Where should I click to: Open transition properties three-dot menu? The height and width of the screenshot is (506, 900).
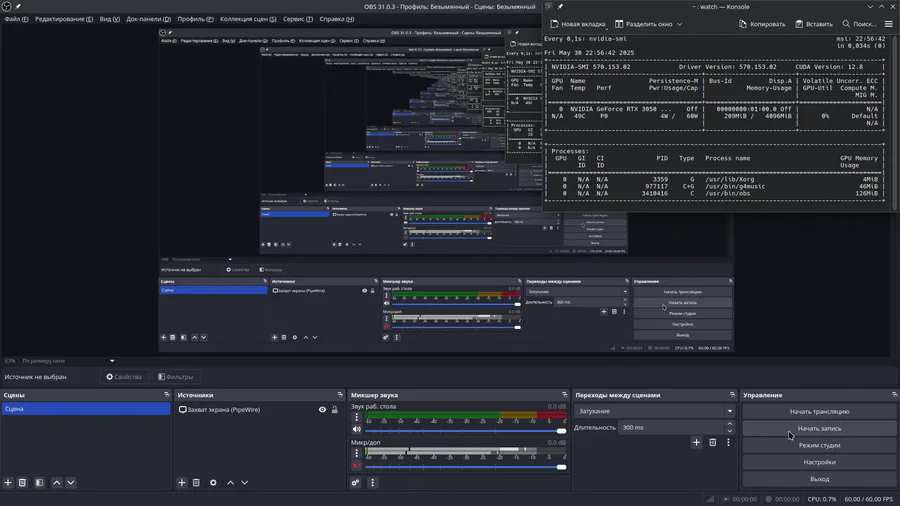(x=728, y=442)
